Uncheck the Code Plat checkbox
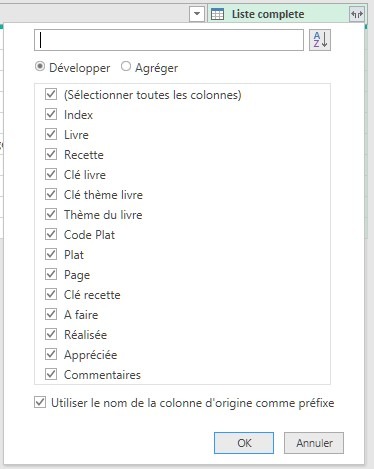This screenshot has width=374, height=469. coord(51,234)
